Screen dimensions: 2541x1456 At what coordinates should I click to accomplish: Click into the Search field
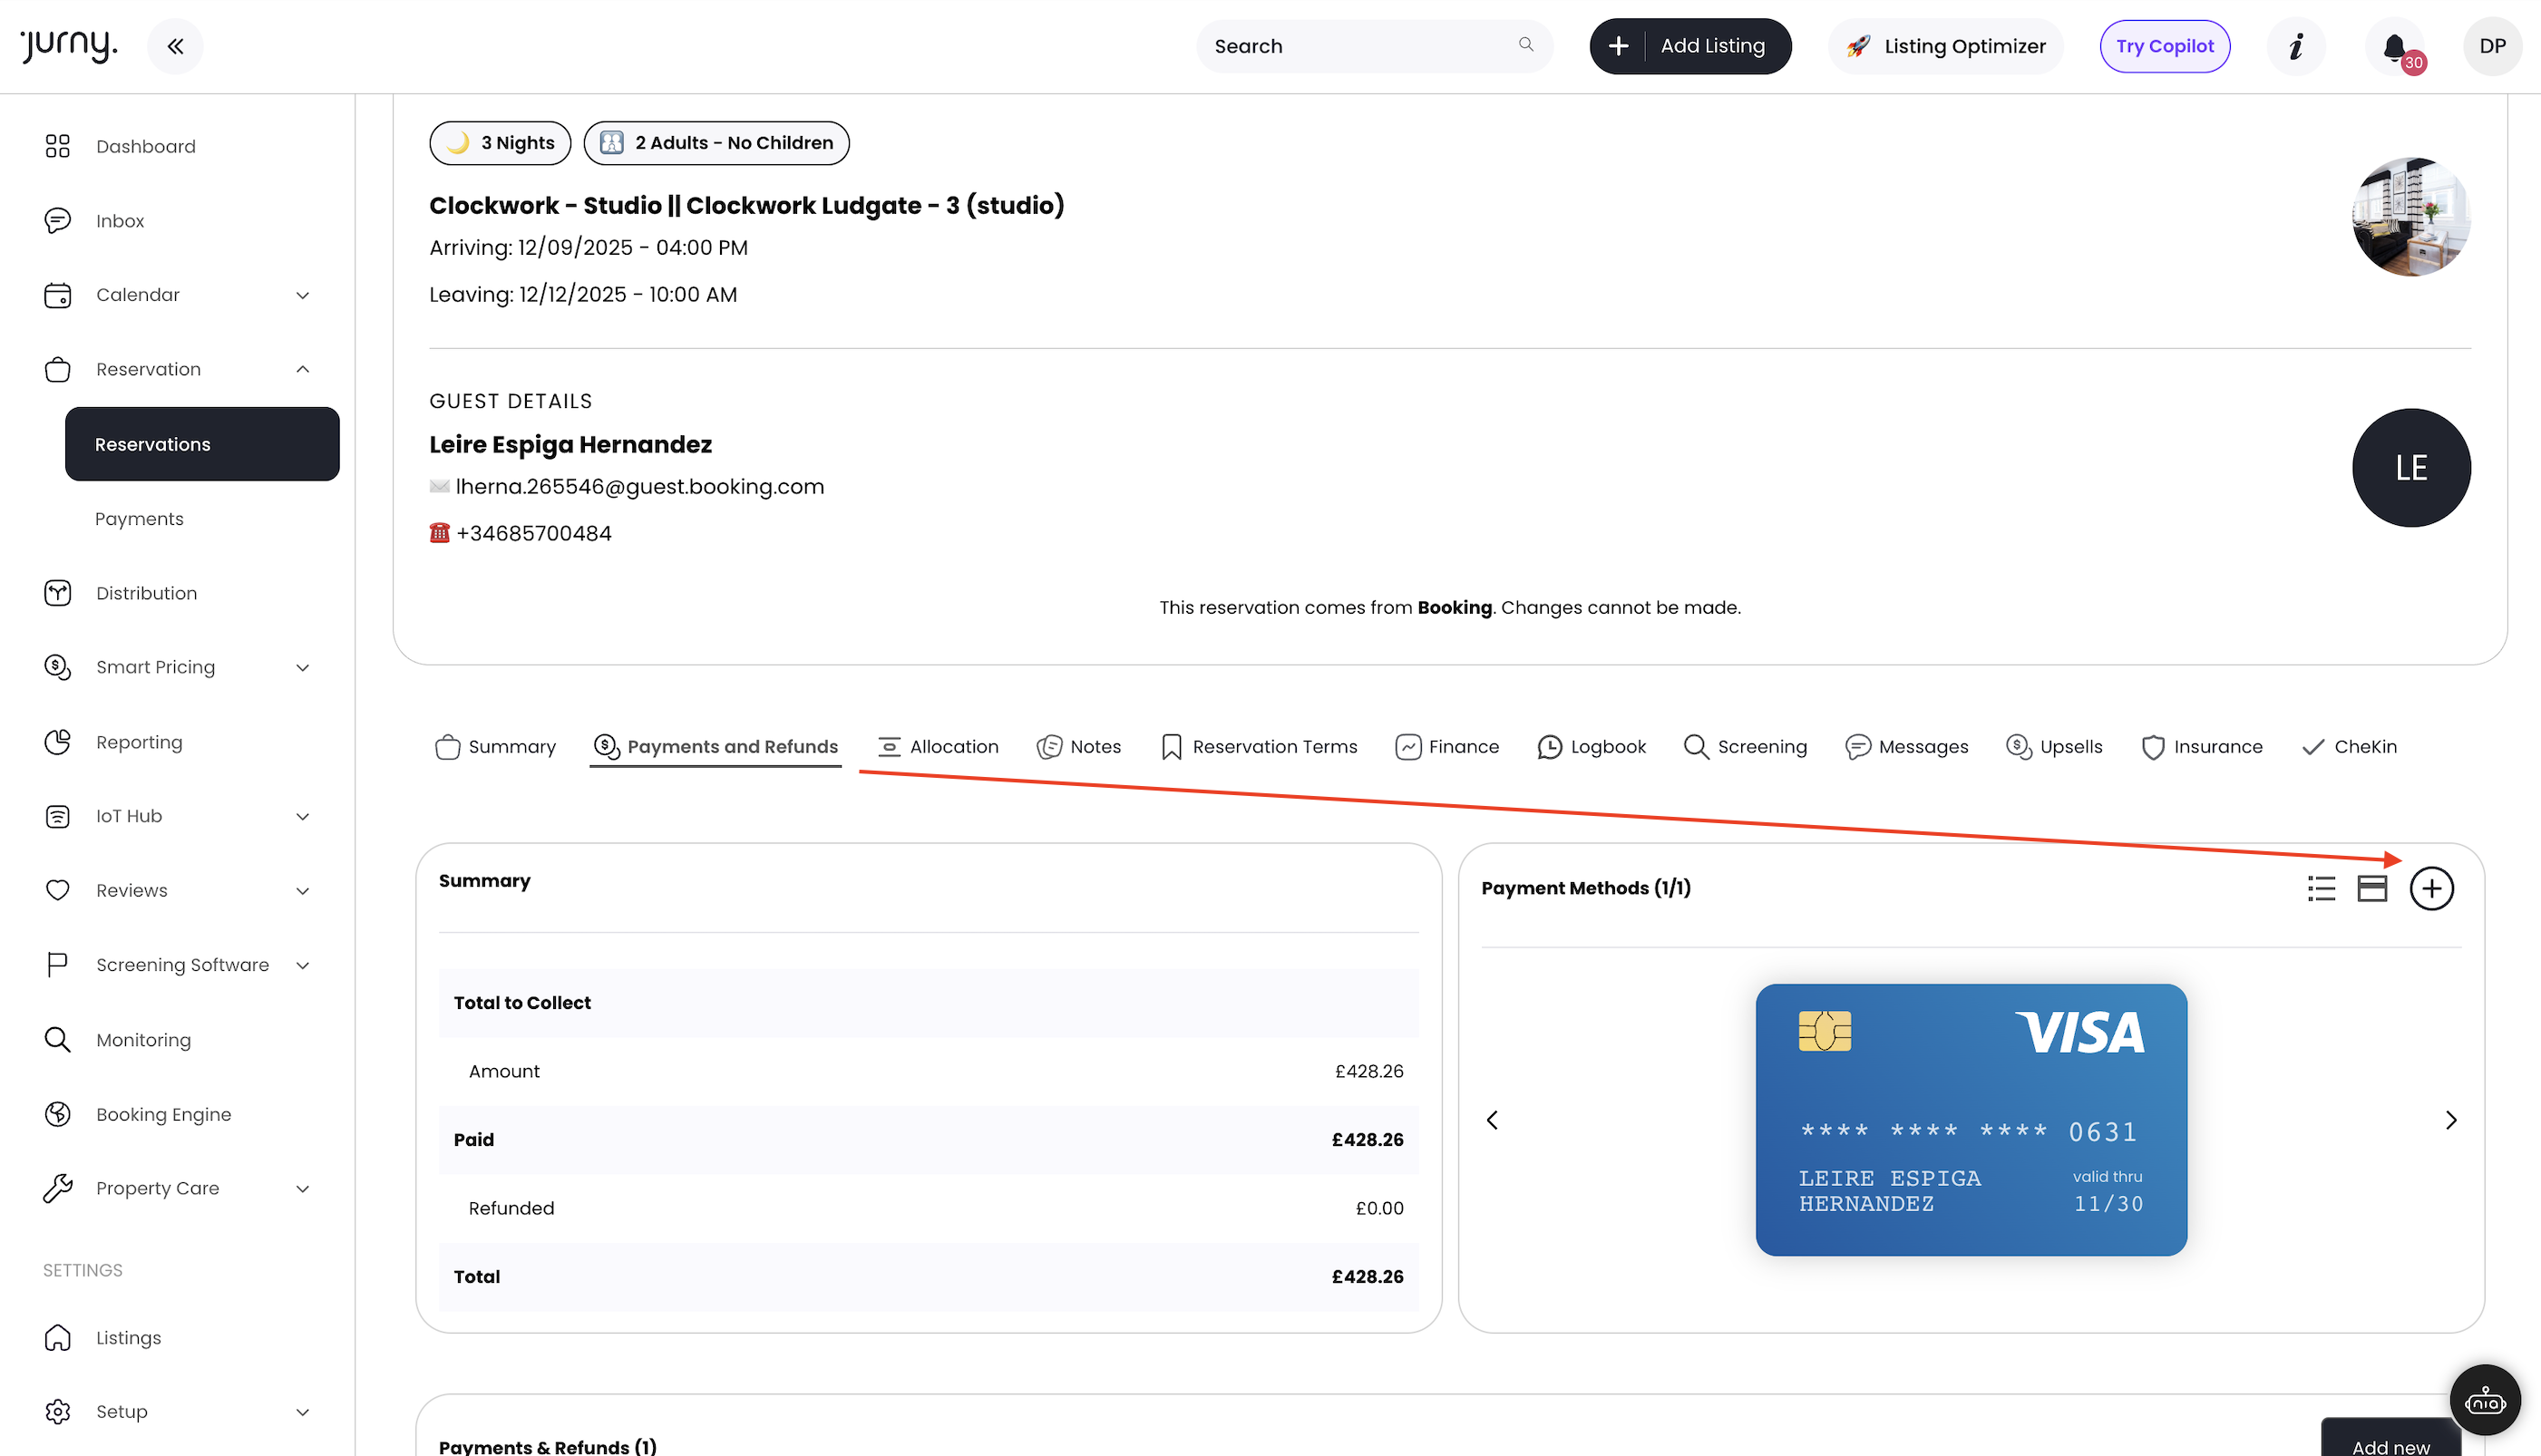pos(1360,46)
